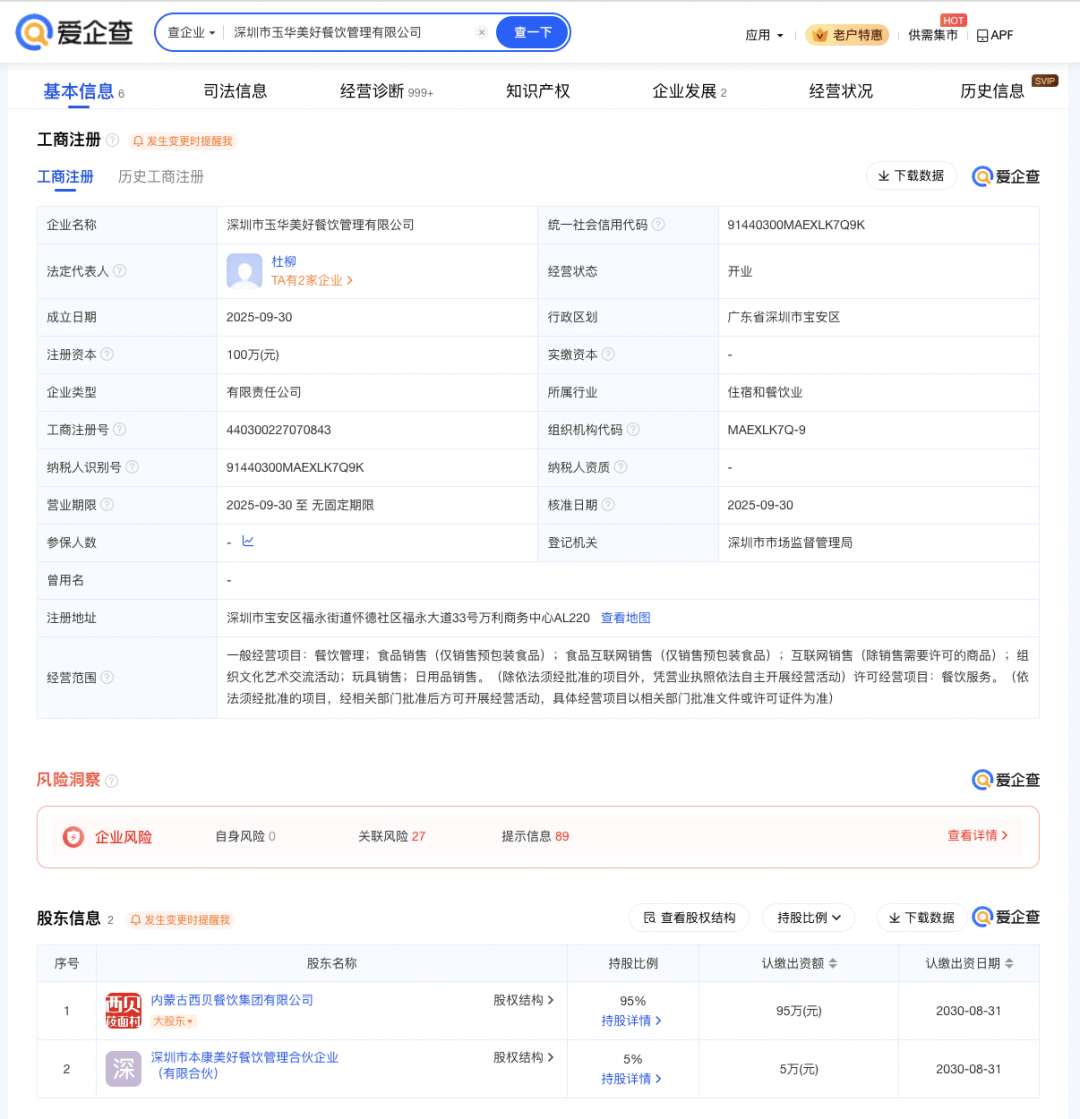
Task: Sort by 认缴出资日期 column arrows
Action: coord(1009,964)
